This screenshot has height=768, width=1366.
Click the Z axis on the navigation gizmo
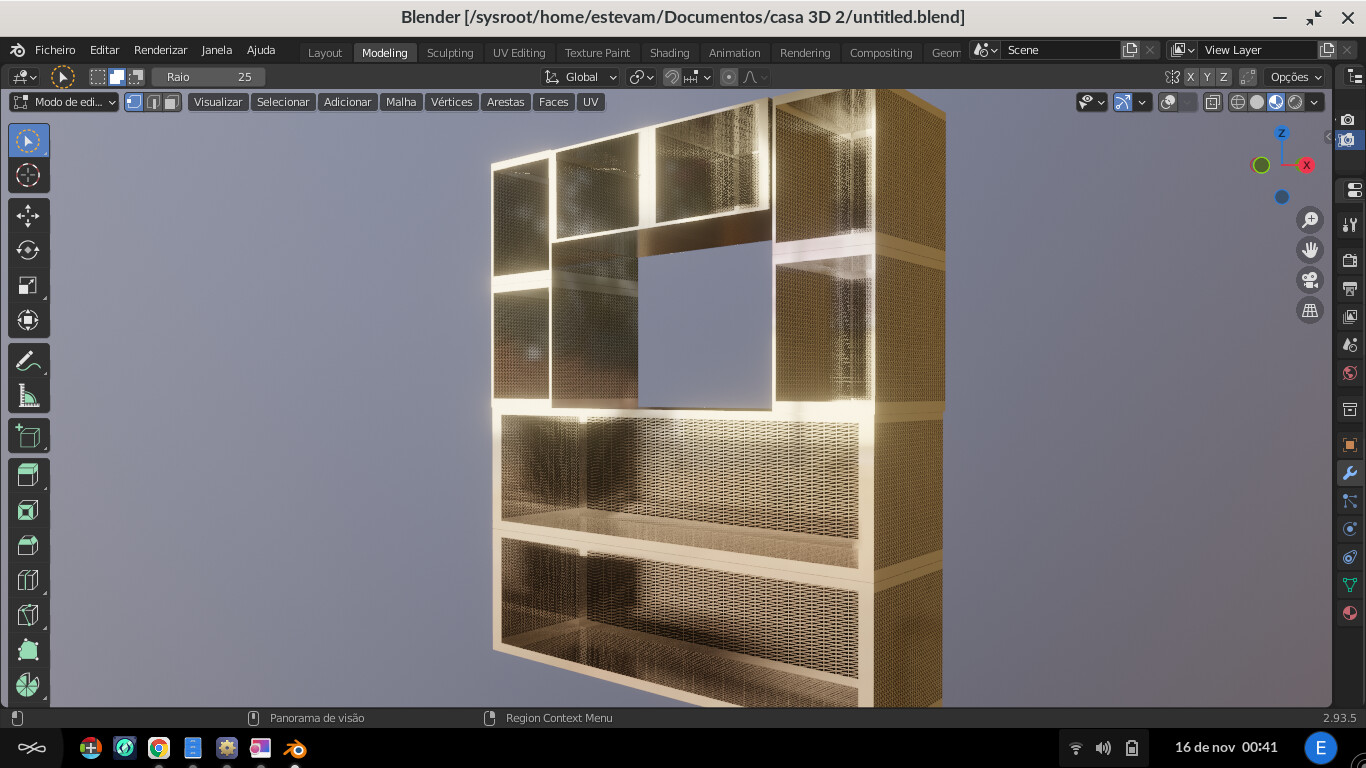1281,131
